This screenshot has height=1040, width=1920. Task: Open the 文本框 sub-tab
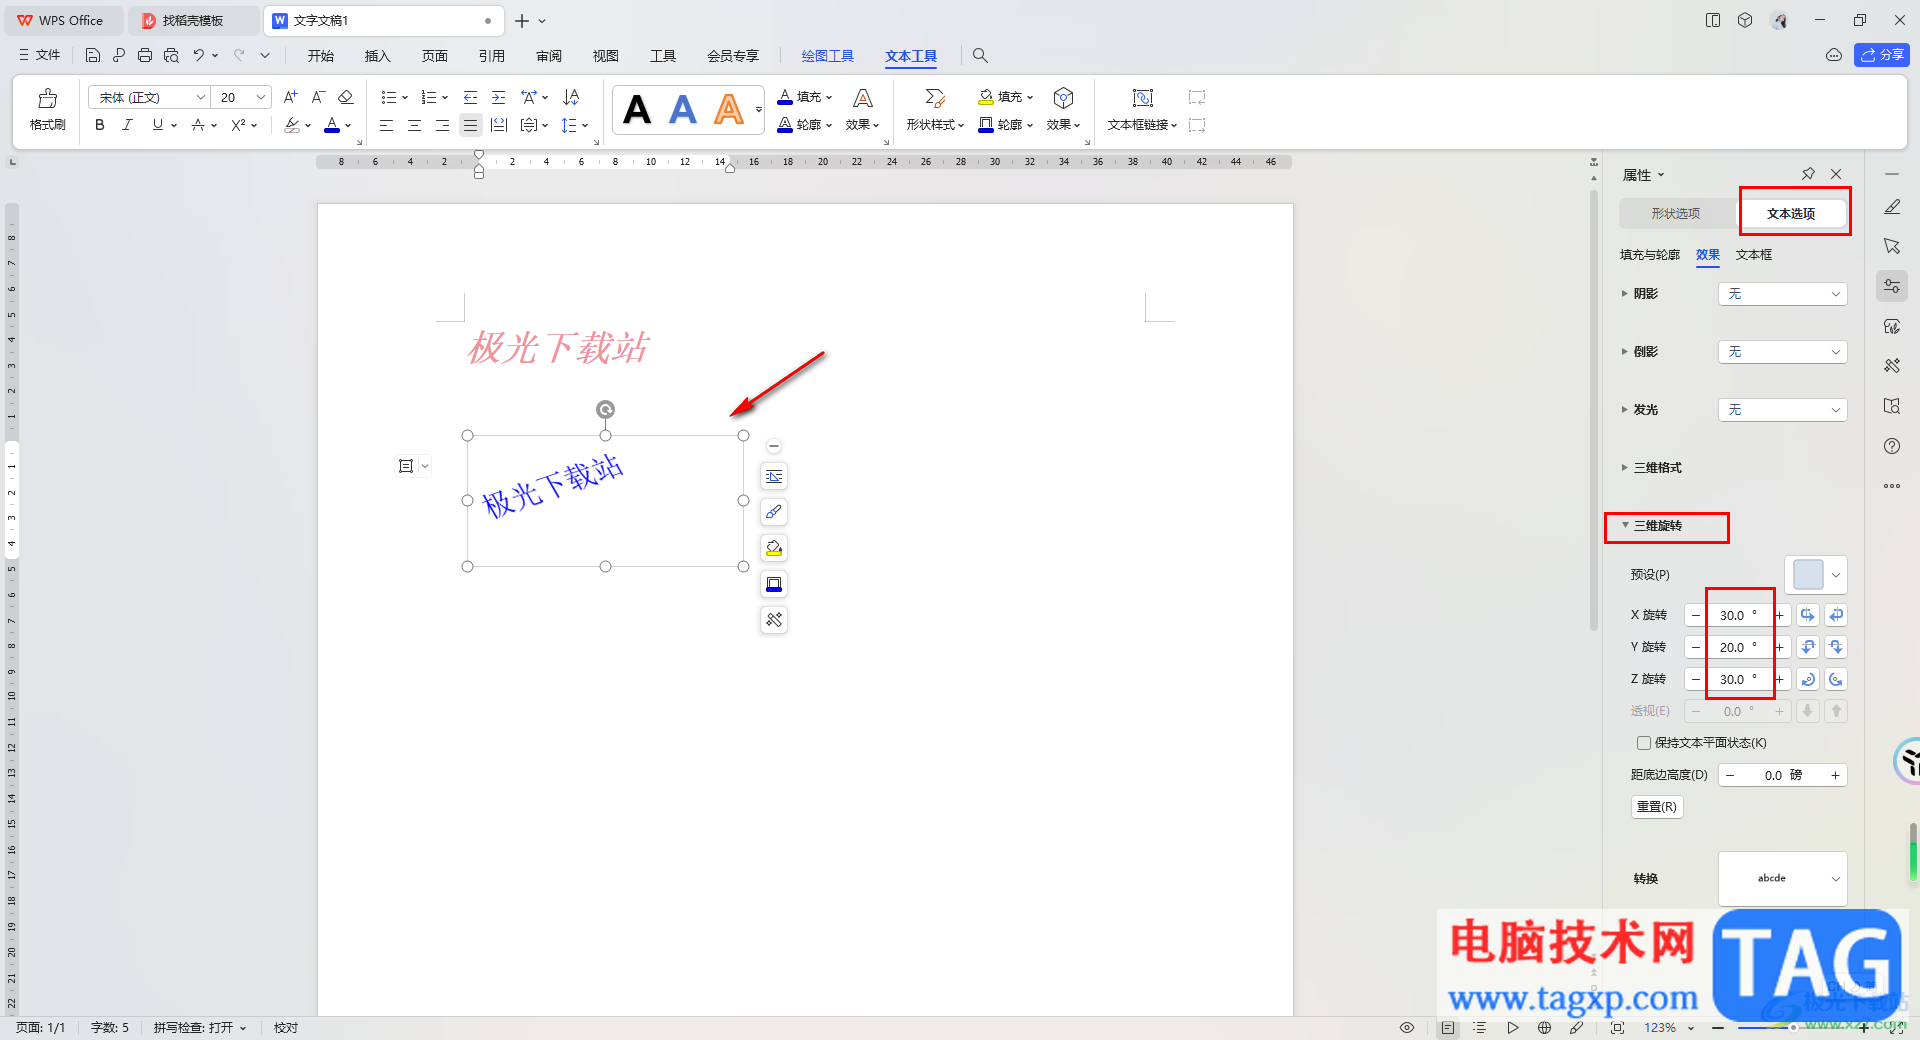(x=1754, y=255)
